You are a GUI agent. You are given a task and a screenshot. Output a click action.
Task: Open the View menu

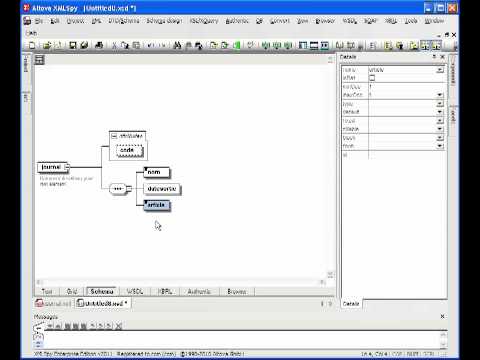(x=302, y=21)
